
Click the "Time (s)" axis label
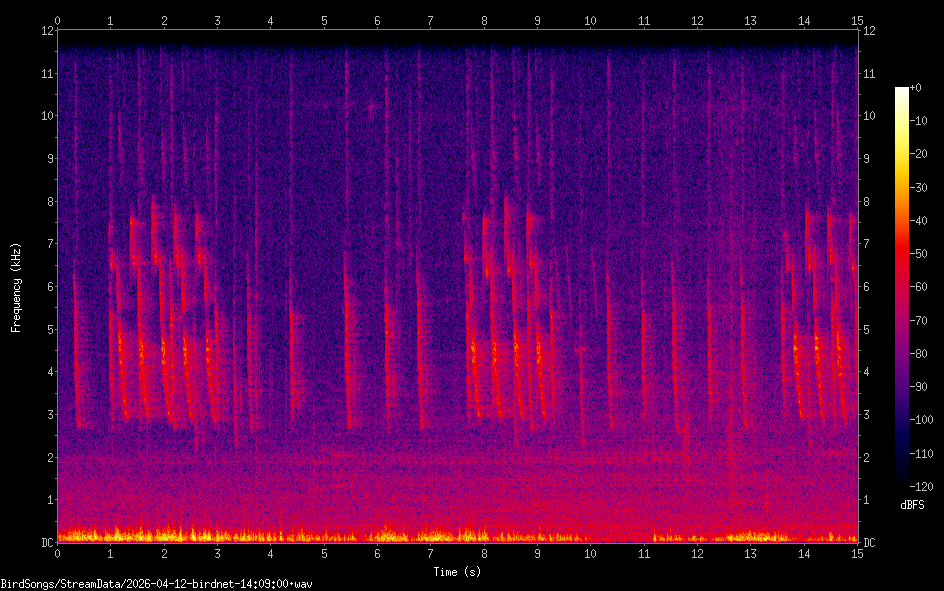coord(457,572)
